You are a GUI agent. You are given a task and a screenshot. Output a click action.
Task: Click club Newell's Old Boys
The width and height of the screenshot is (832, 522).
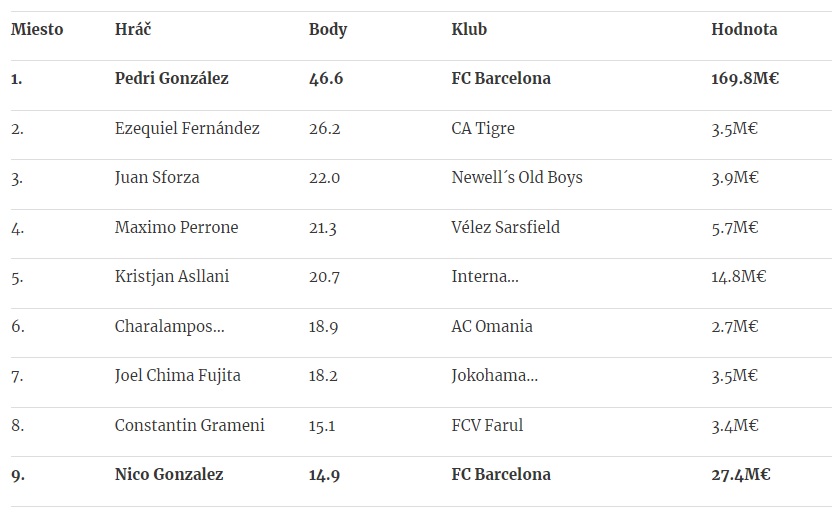517,178
